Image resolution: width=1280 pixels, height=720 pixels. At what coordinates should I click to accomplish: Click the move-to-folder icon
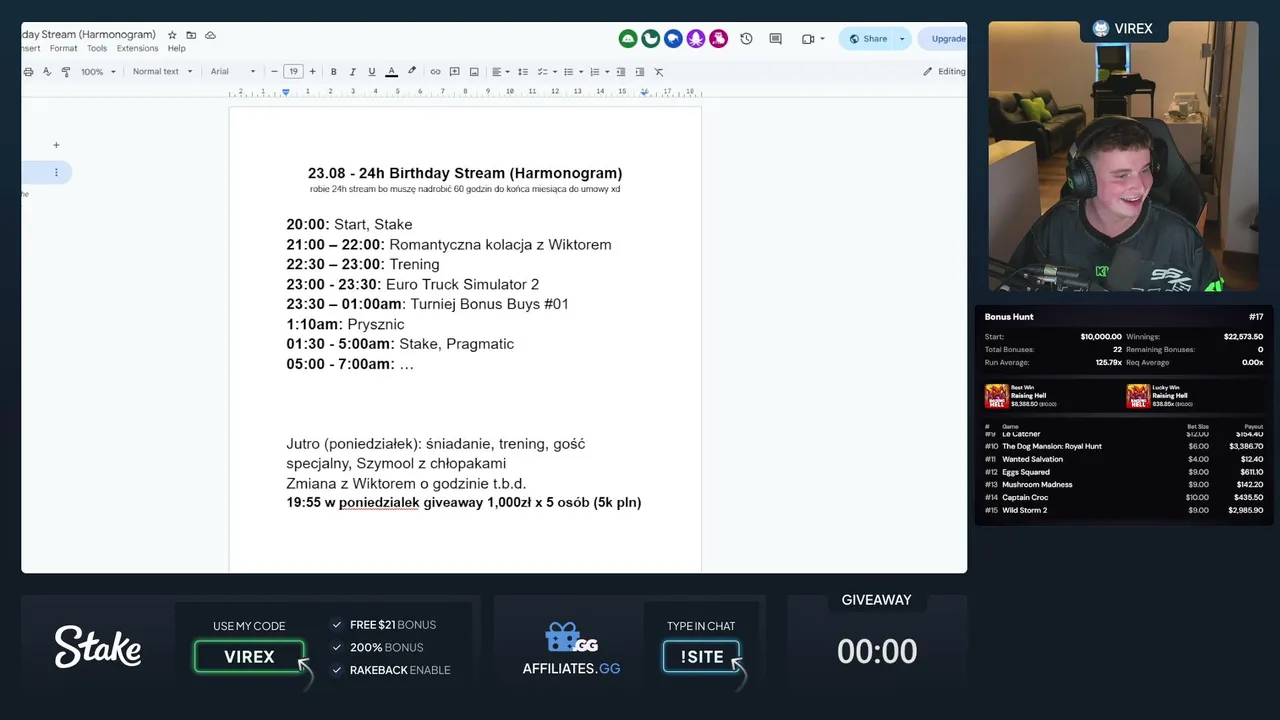[x=191, y=35]
